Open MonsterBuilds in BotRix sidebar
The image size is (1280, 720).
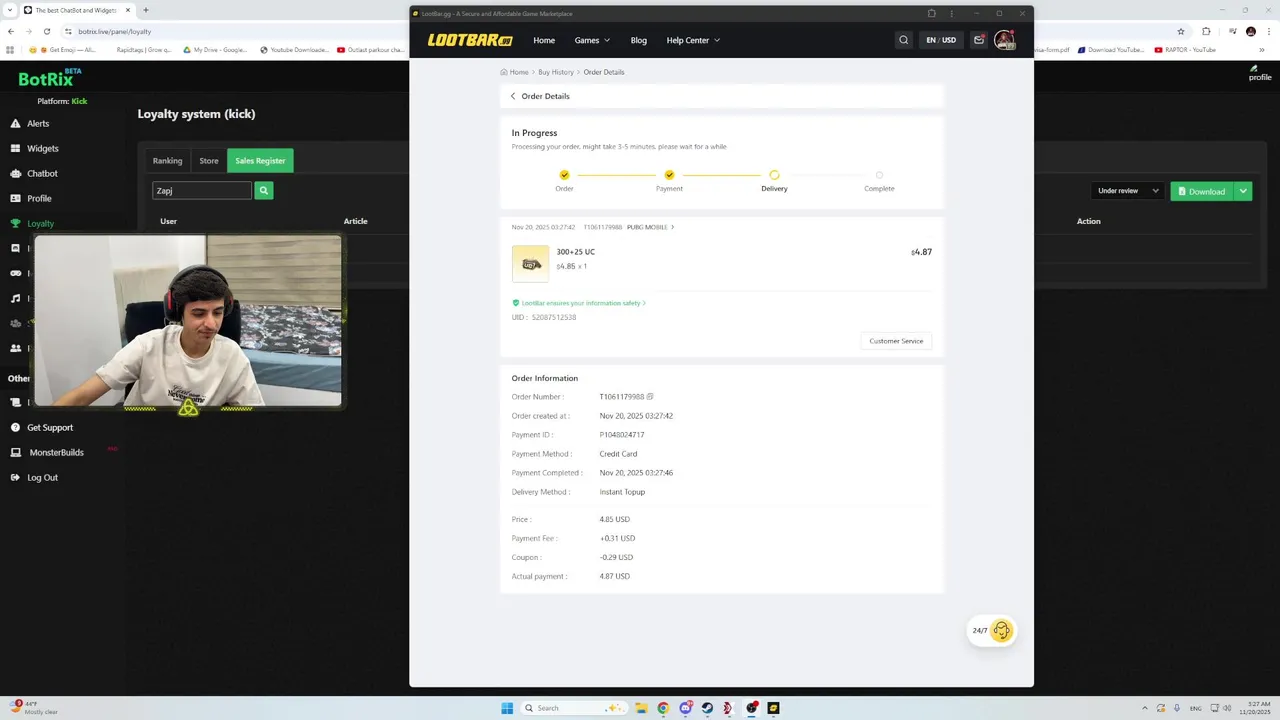point(47,452)
